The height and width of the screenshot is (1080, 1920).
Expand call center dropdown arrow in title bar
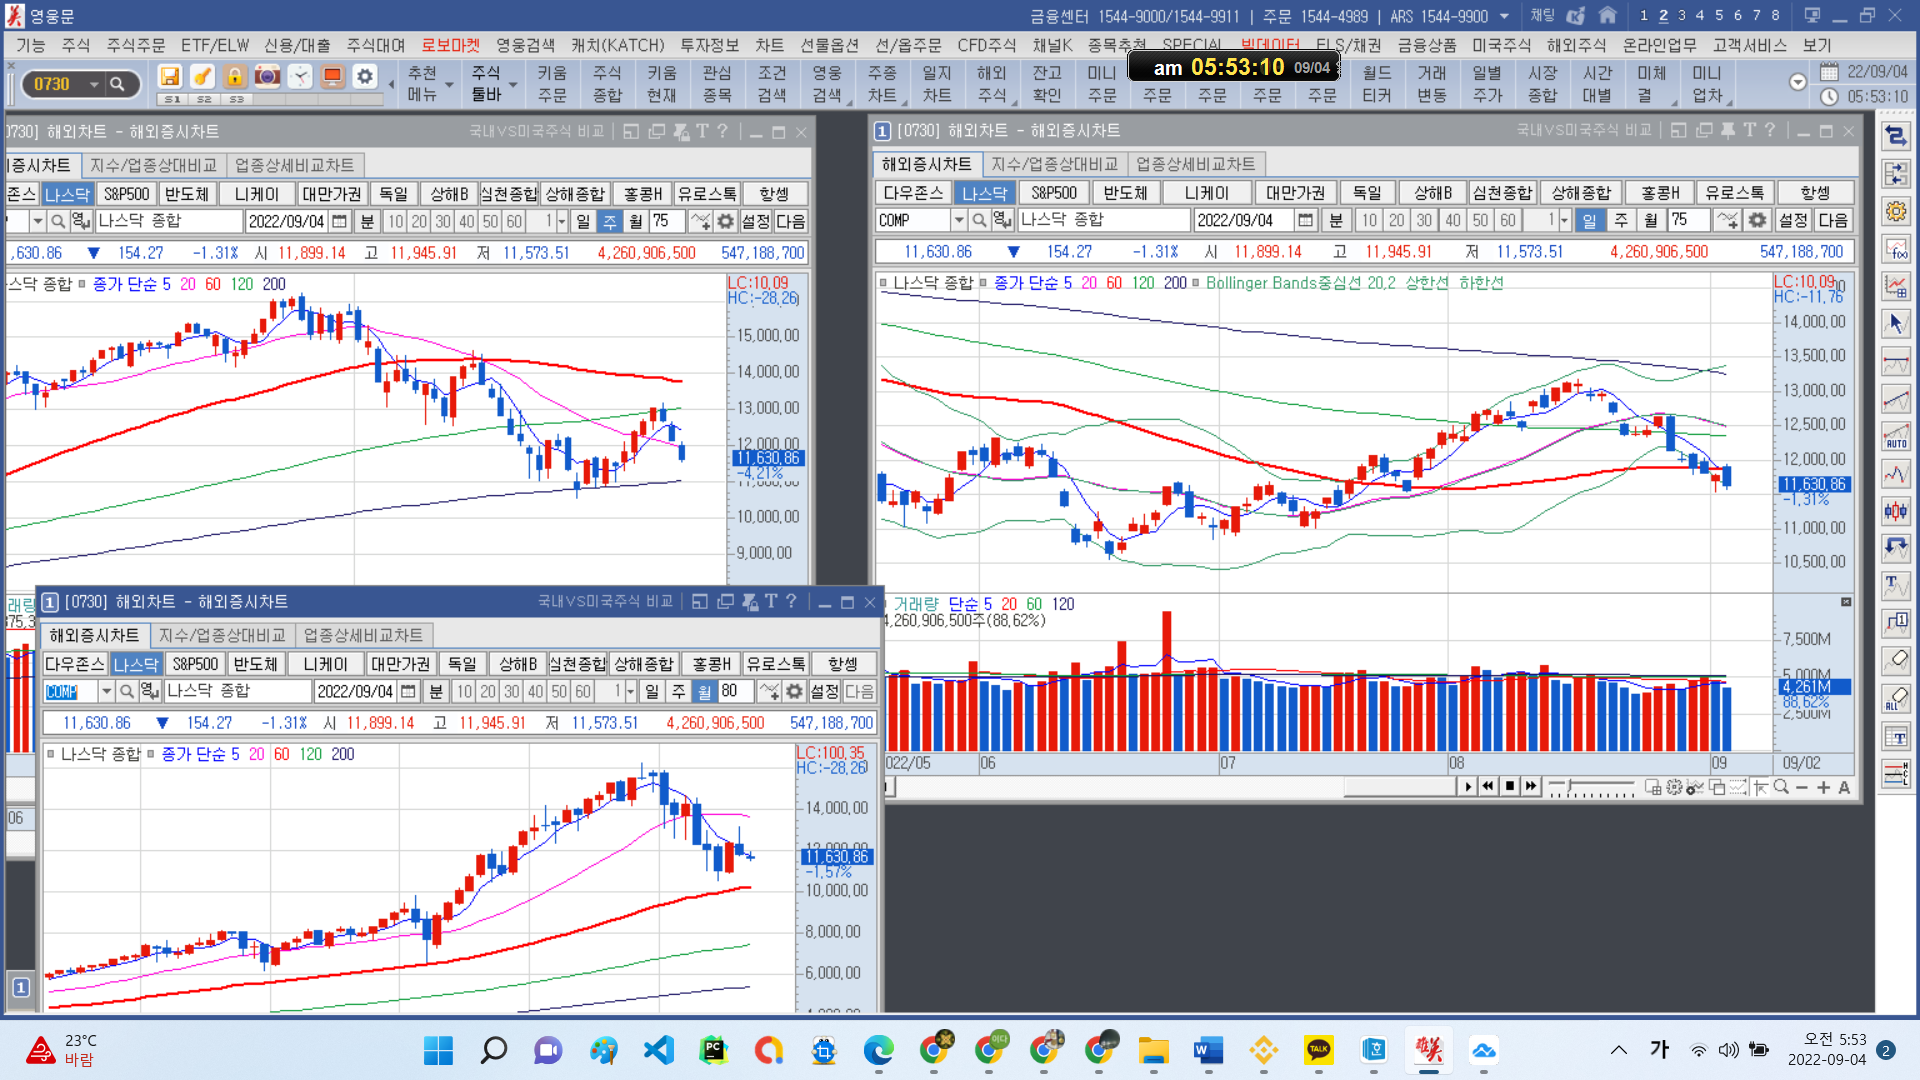pyautogui.click(x=1504, y=16)
